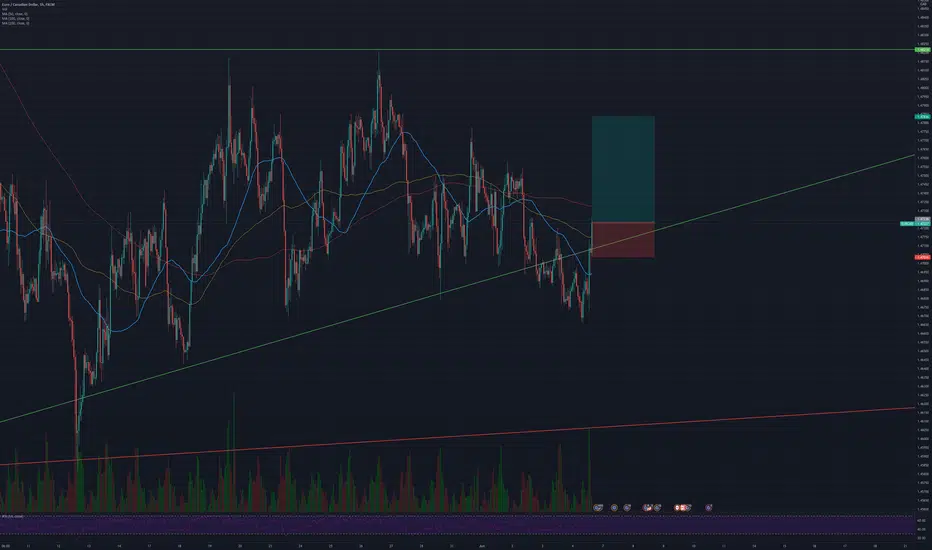The height and width of the screenshot is (550, 932).
Task: Click the teal profit target price label
Action: click(x=922, y=117)
